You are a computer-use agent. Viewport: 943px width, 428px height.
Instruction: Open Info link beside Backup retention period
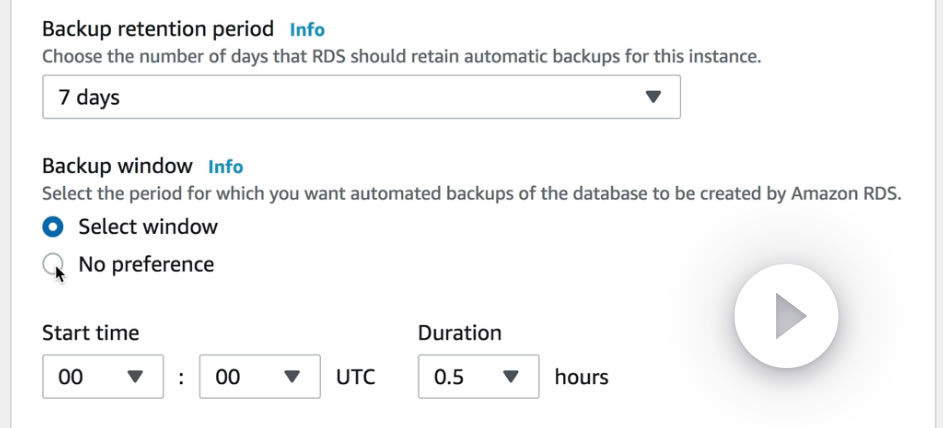pyautogui.click(x=307, y=30)
